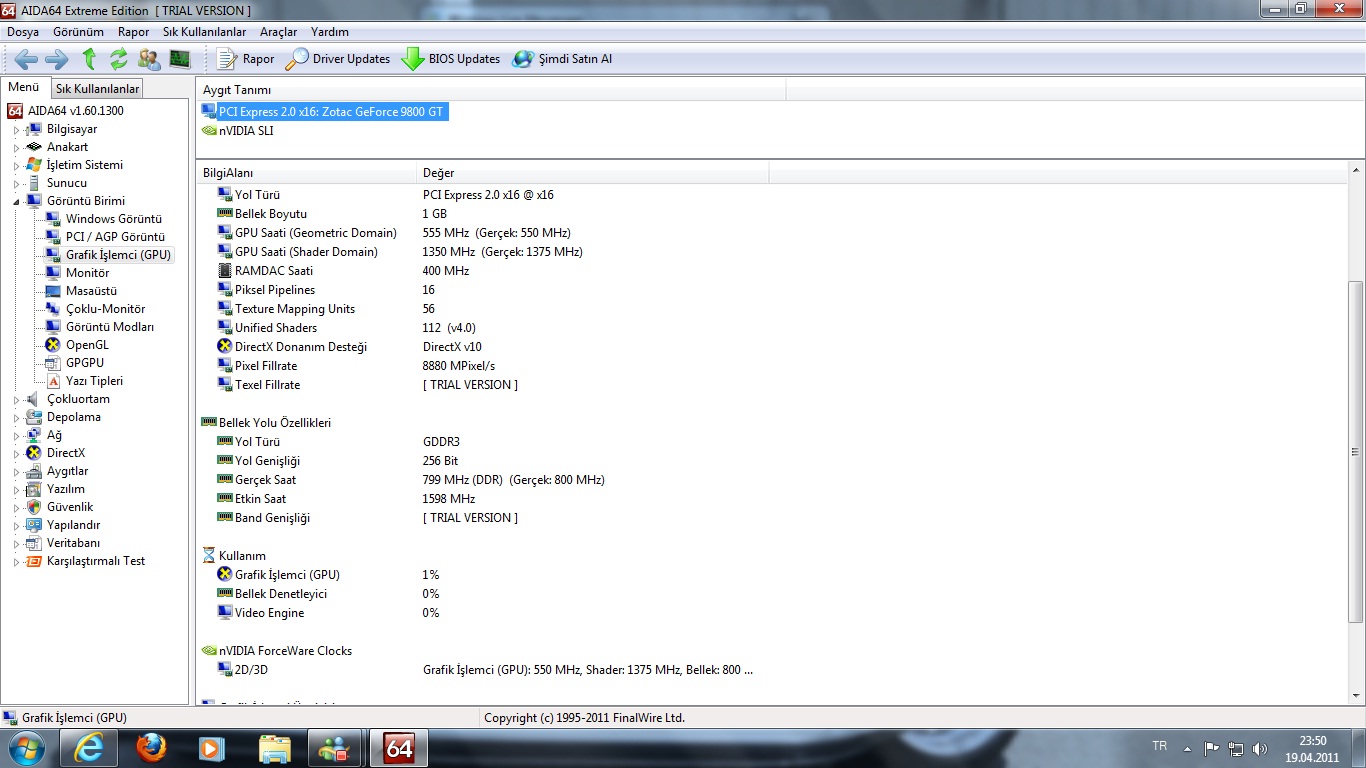Click the Veritabanı tree icon
Image resolution: width=1366 pixels, height=768 pixels.
click(x=34, y=543)
